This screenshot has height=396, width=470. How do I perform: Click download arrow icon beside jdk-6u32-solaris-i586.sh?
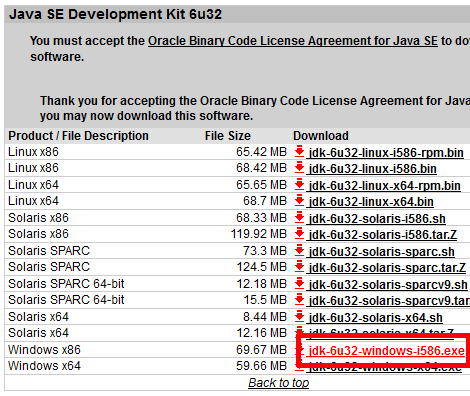(299, 217)
